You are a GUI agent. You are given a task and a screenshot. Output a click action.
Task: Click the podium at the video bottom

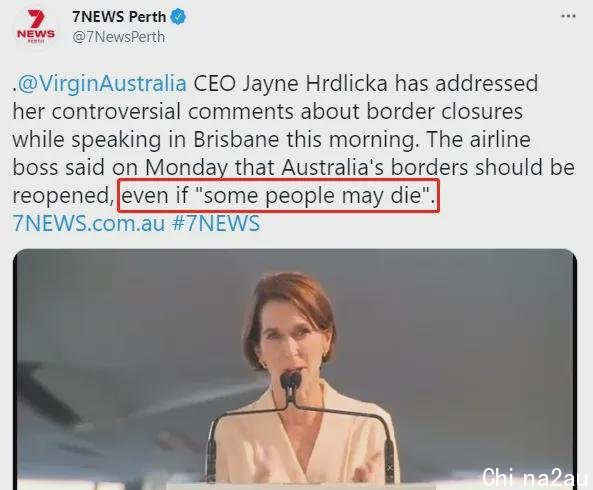[x=301, y=485]
